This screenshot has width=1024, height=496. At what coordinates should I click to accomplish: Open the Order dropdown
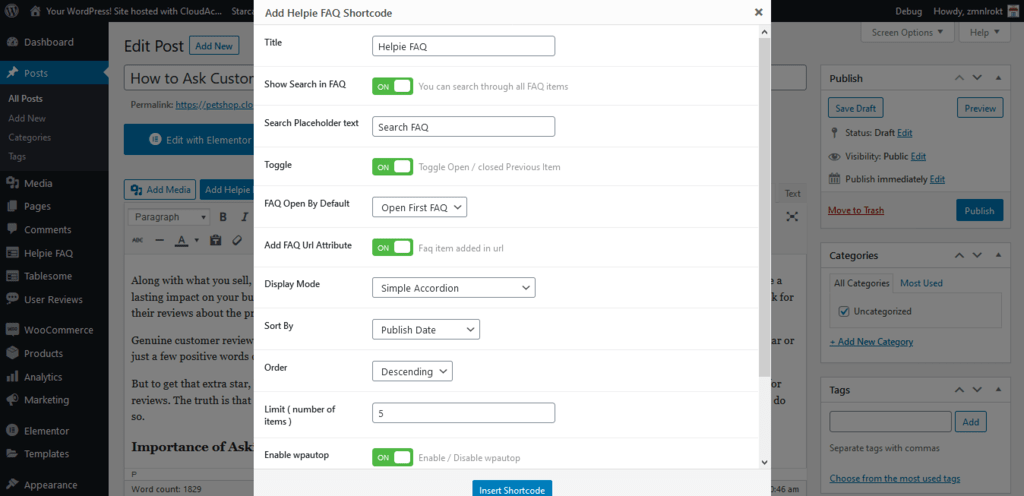pos(412,371)
